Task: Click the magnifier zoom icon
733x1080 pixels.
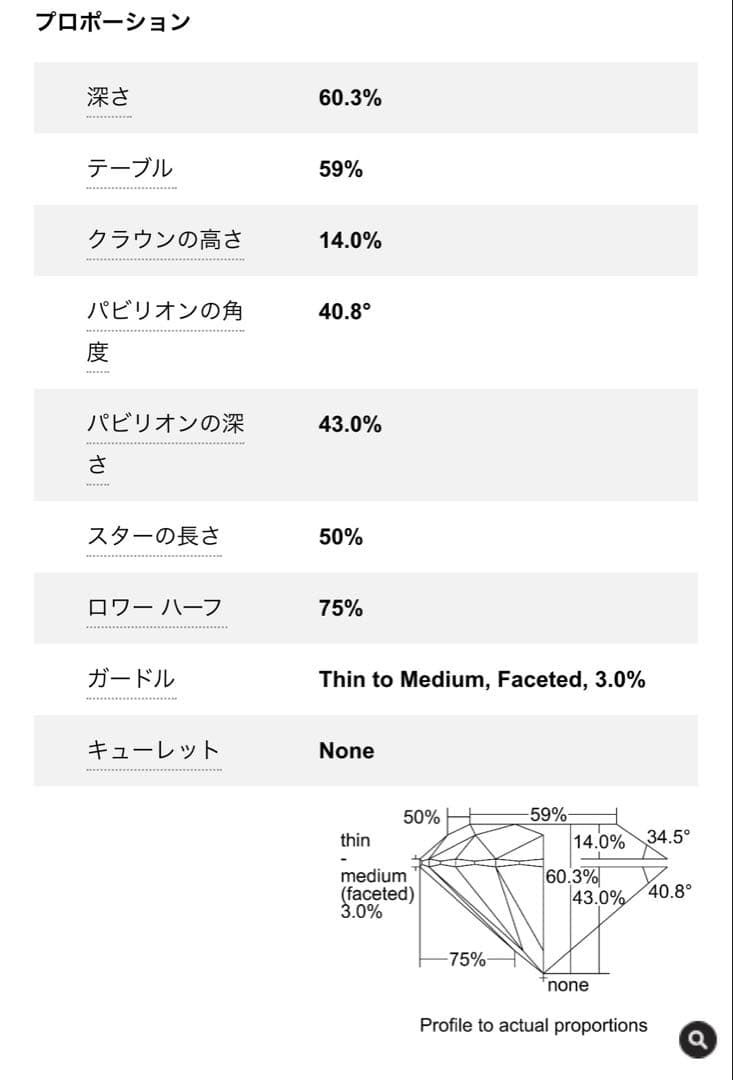Action: point(697,1039)
